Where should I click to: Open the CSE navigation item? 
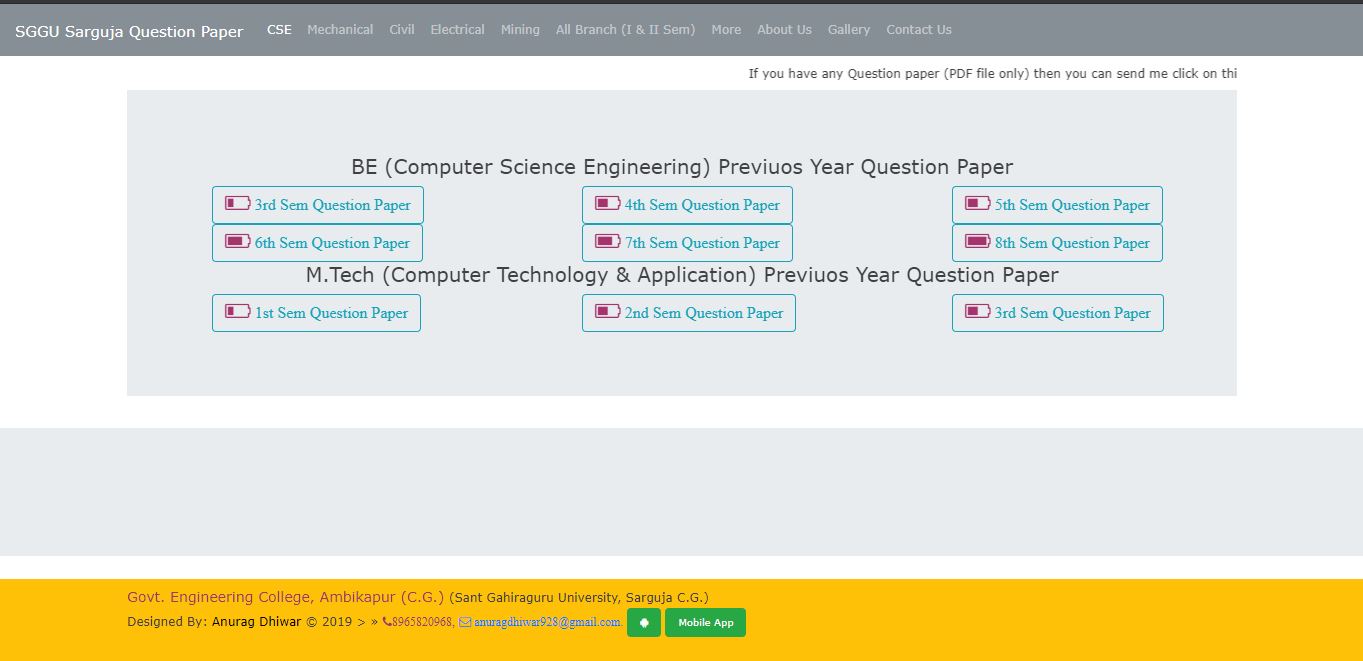click(279, 30)
